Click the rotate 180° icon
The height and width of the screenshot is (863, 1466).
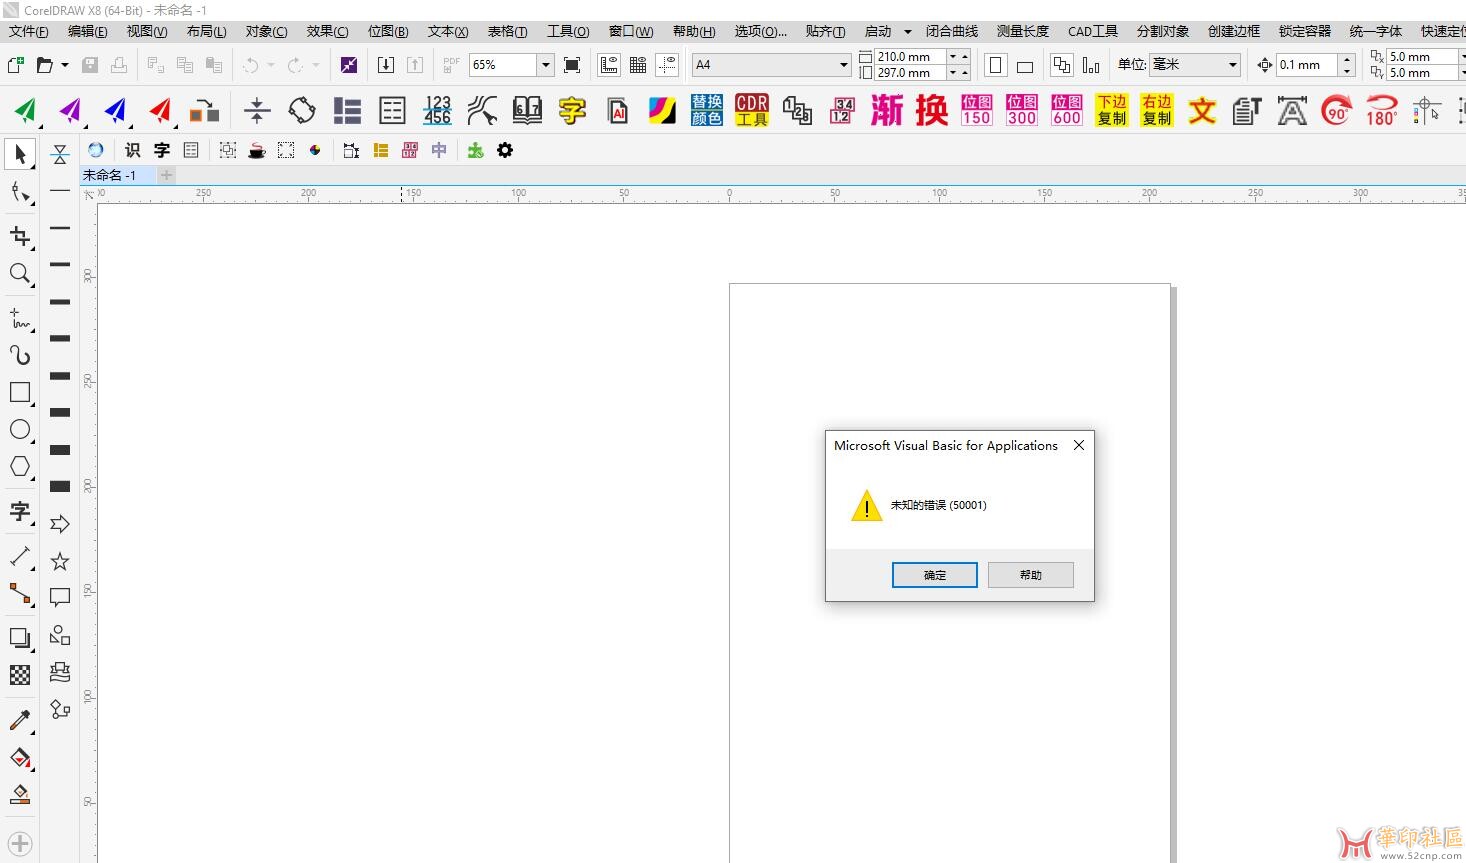tap(1382, 110)
